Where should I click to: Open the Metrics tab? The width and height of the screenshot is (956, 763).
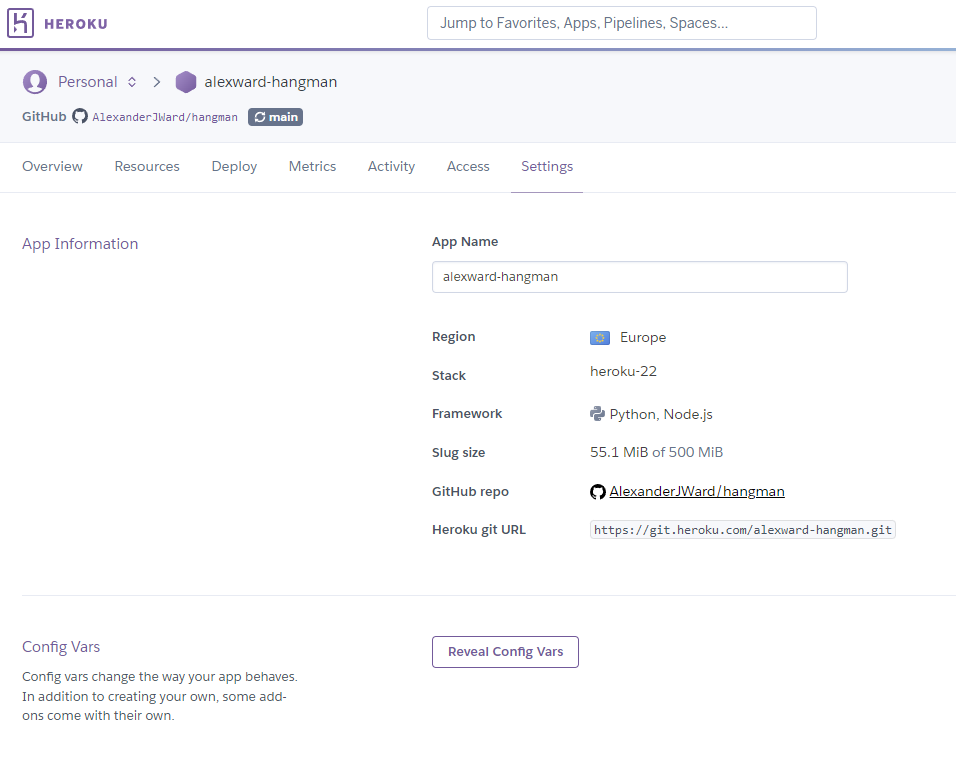click(312, 167)
